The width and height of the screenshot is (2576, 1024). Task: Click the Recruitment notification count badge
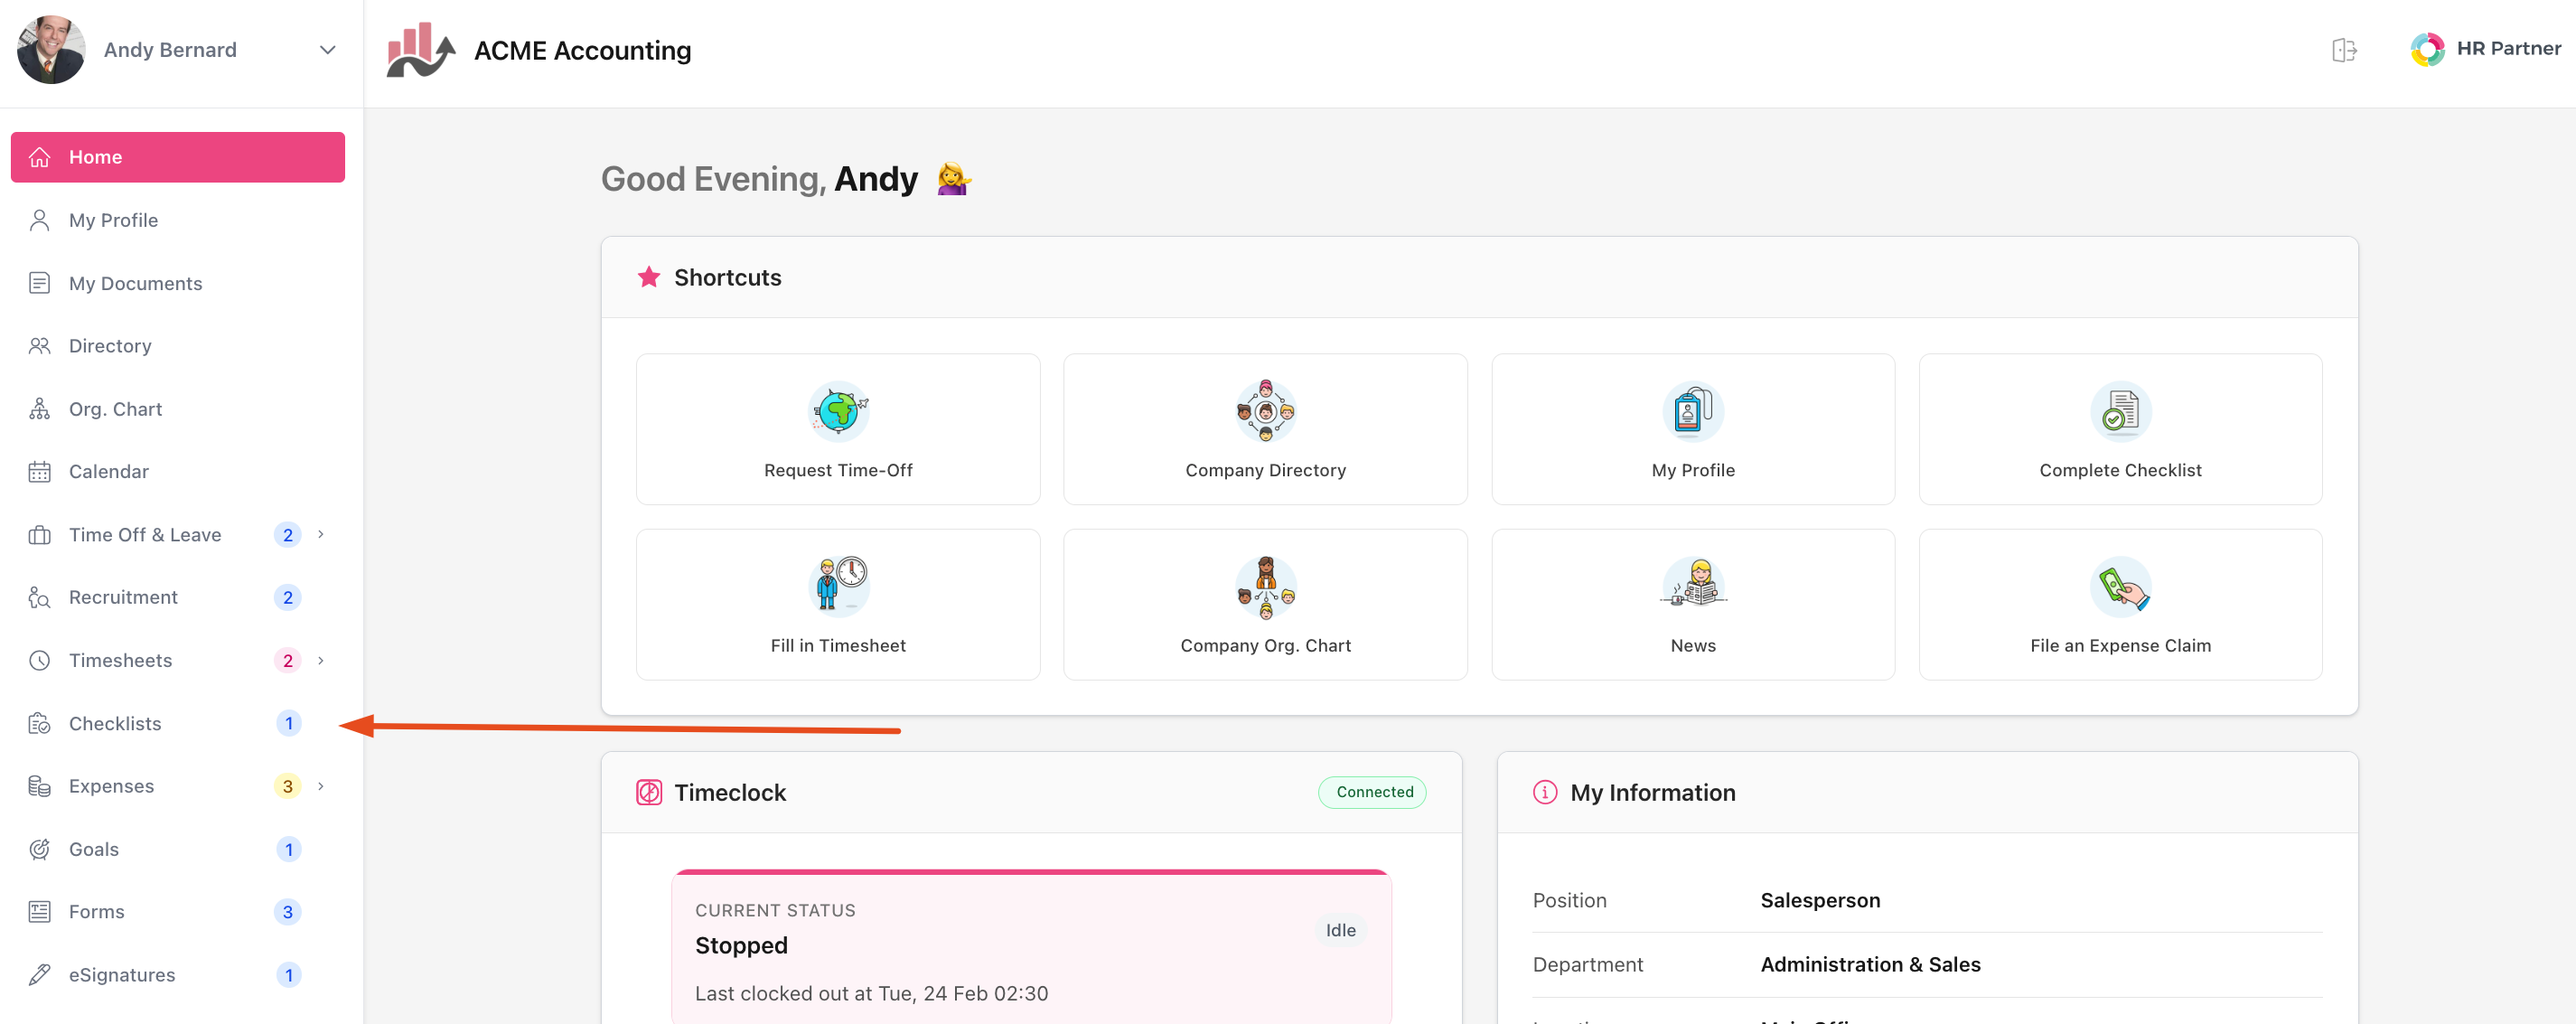click(287, 597)
